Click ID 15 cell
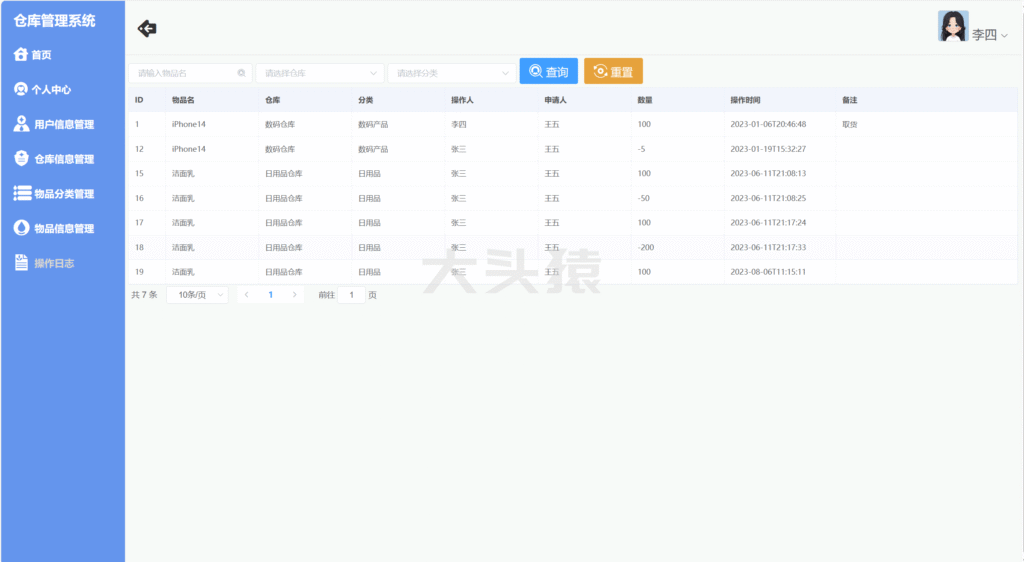This screenshot has width=1024, height=562. [139, 173]
